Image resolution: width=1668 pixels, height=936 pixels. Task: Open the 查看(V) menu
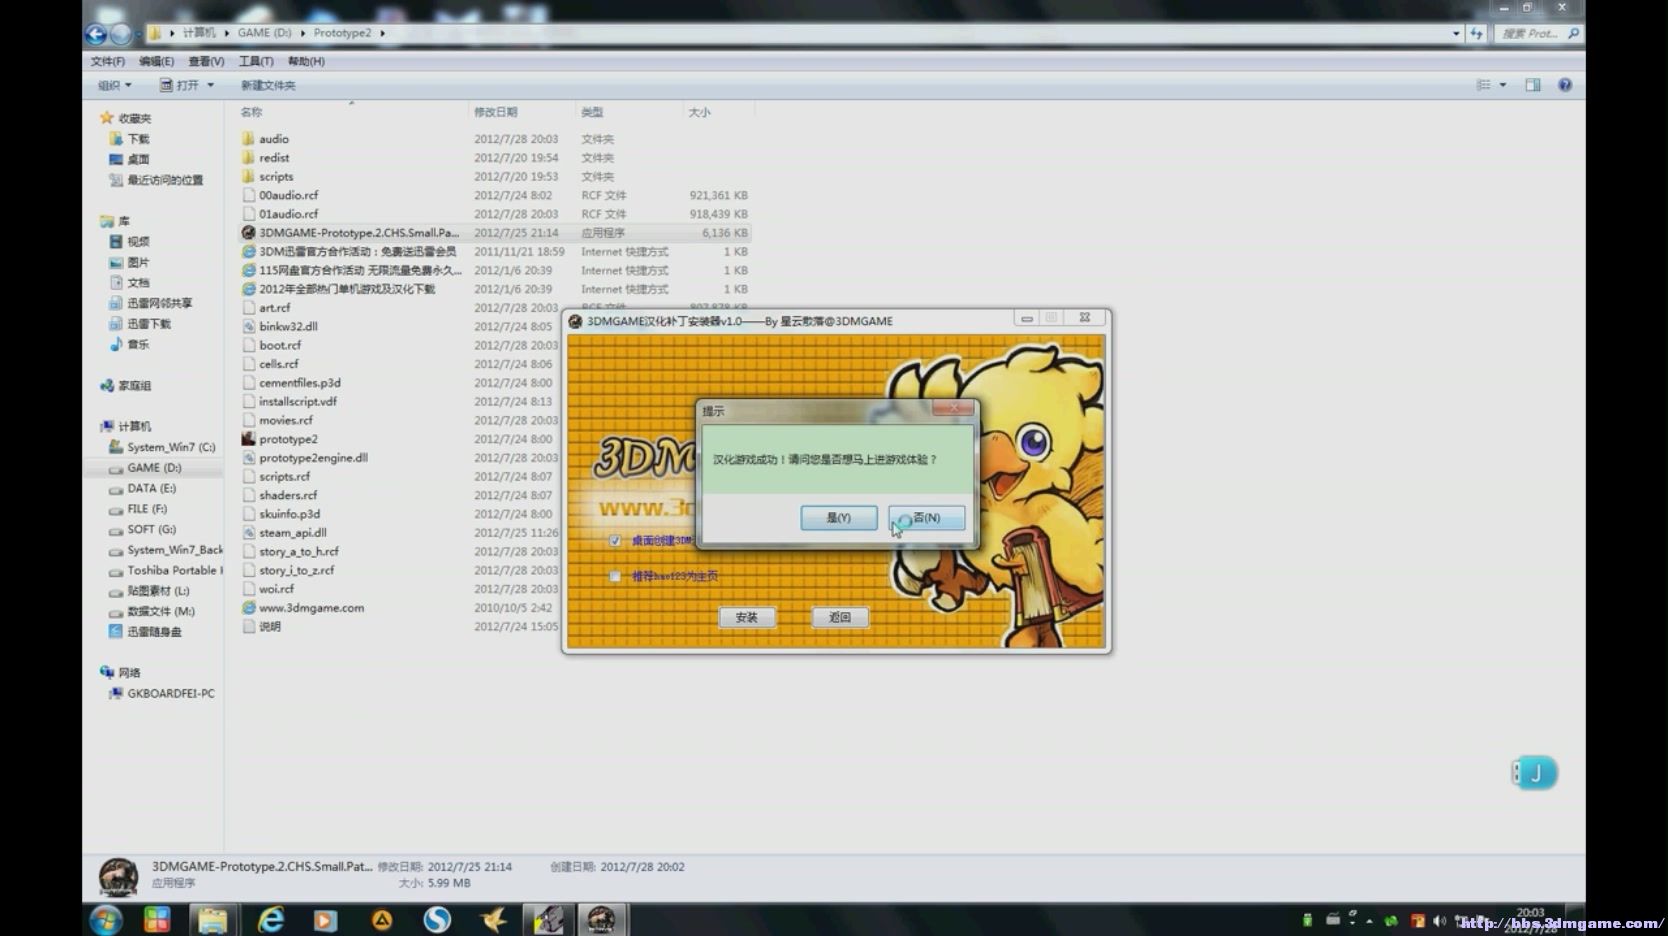(x=206, y=61)
